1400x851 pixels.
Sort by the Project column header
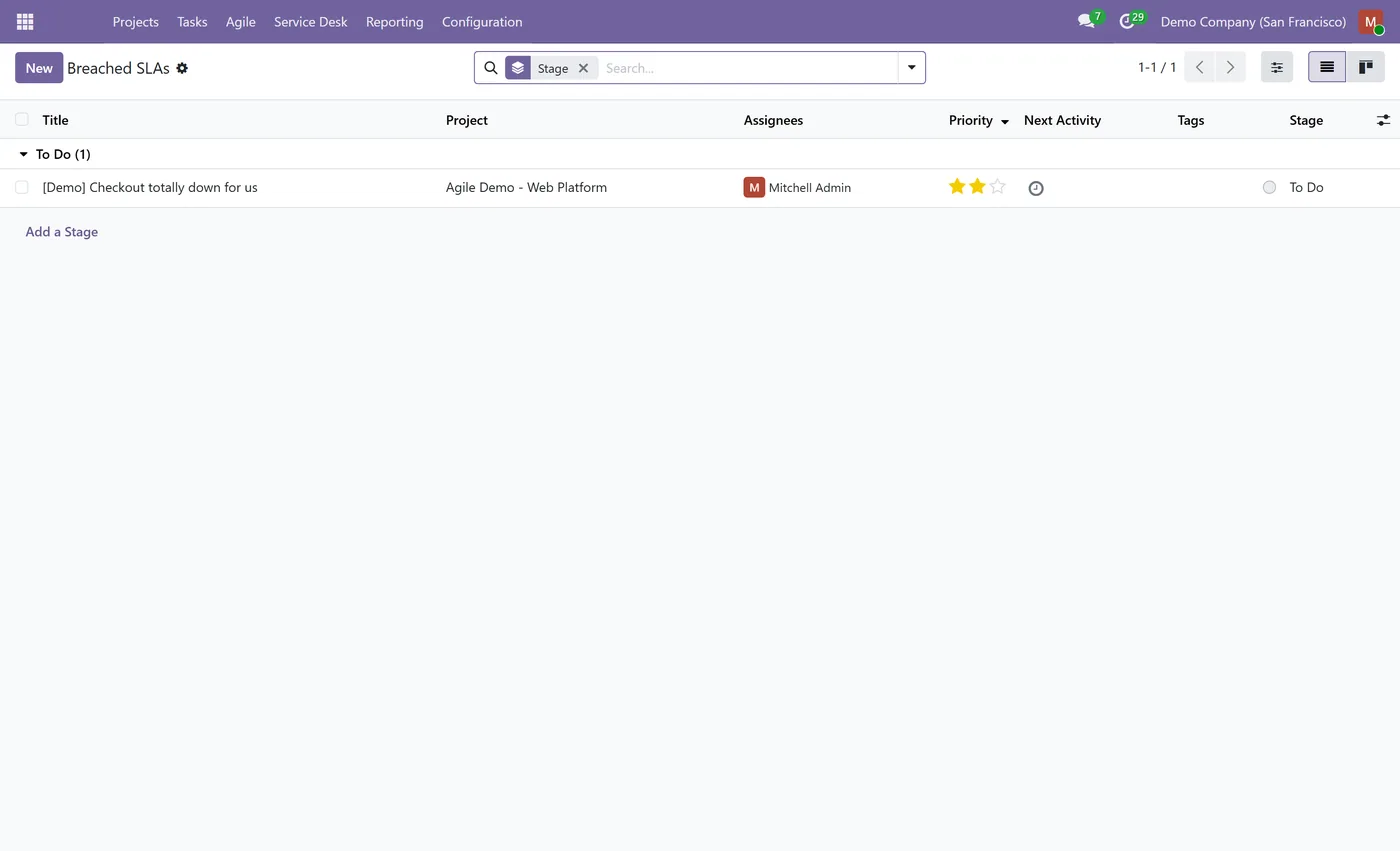pos(467,120)
